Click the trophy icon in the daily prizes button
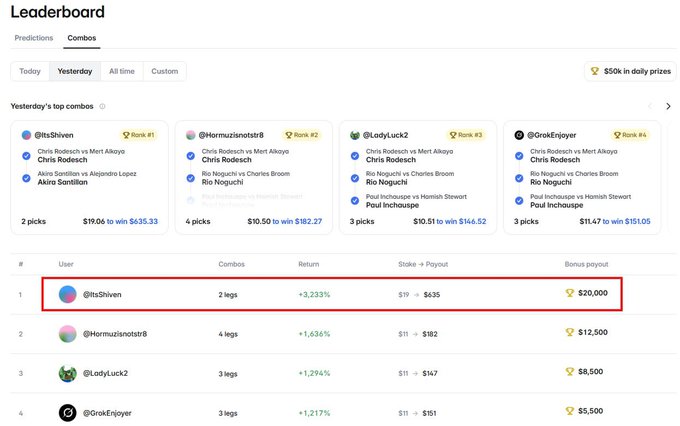This screenshot has width=680, height=426. (595, 71)
